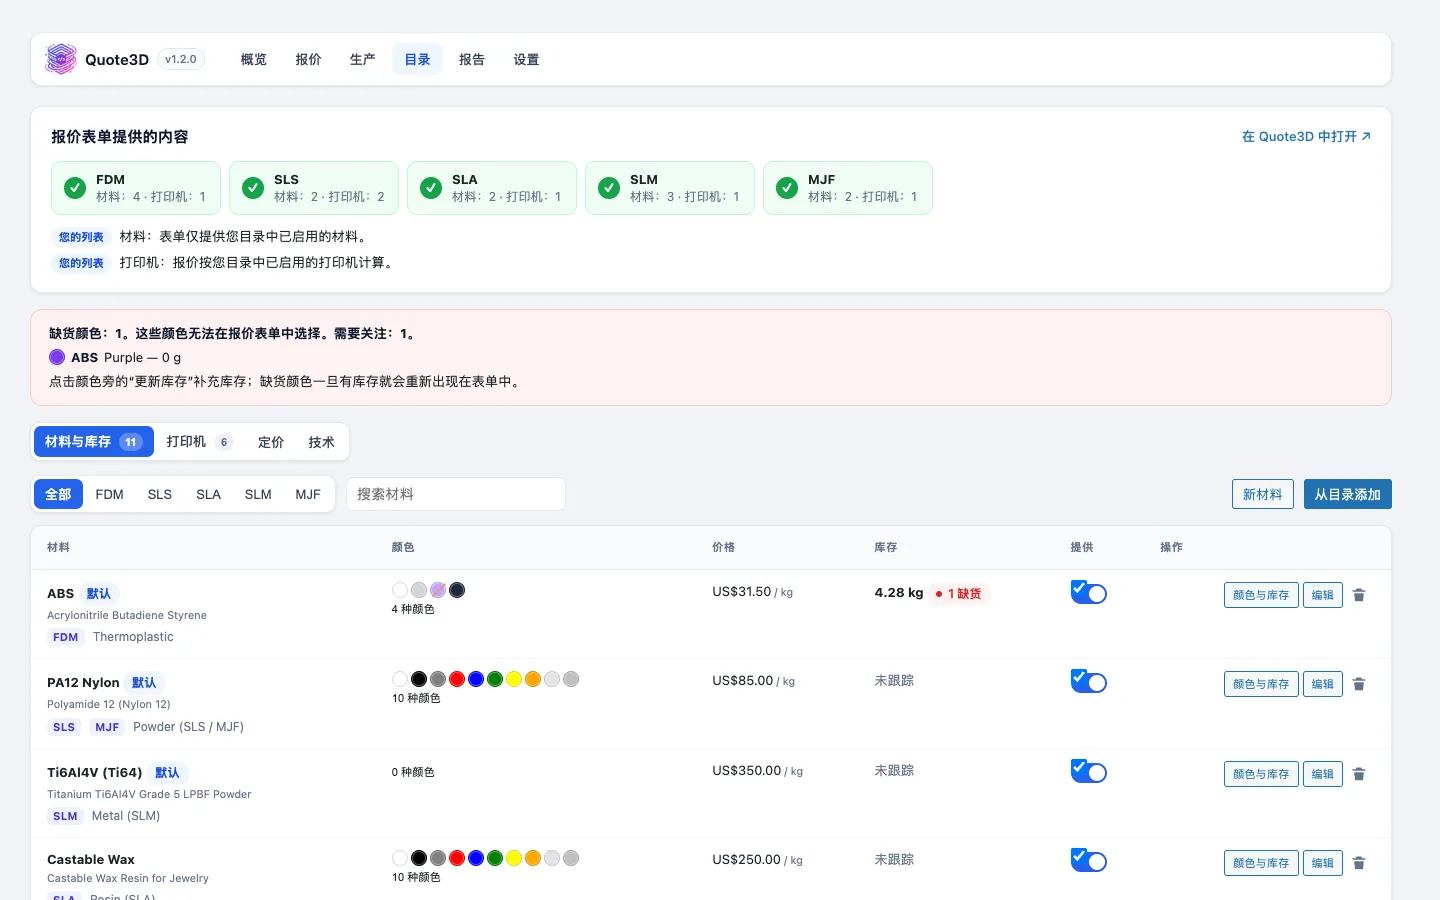Image resolution: width=1440 pixels, height=900 pixels.
Task: Open the 报告 nav tab
Action: click(472, 59)
